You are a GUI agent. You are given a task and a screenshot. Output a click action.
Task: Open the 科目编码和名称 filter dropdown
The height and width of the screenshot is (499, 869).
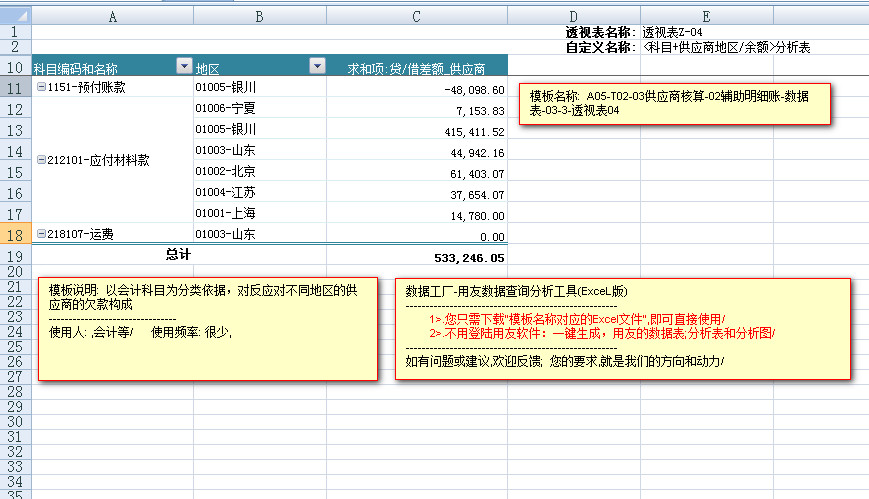[x=183, y=66]
